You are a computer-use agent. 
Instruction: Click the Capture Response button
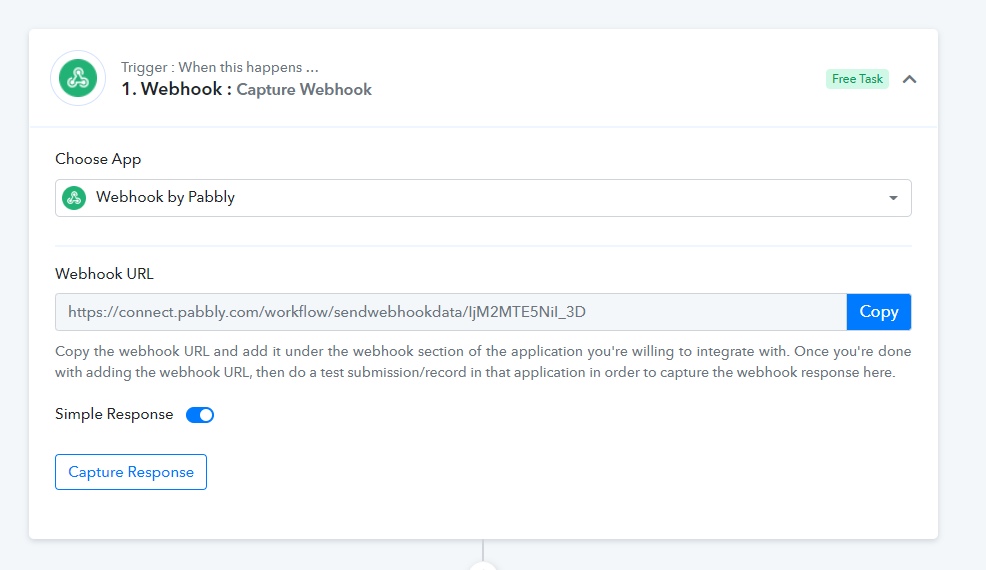[x=131, y=472]
